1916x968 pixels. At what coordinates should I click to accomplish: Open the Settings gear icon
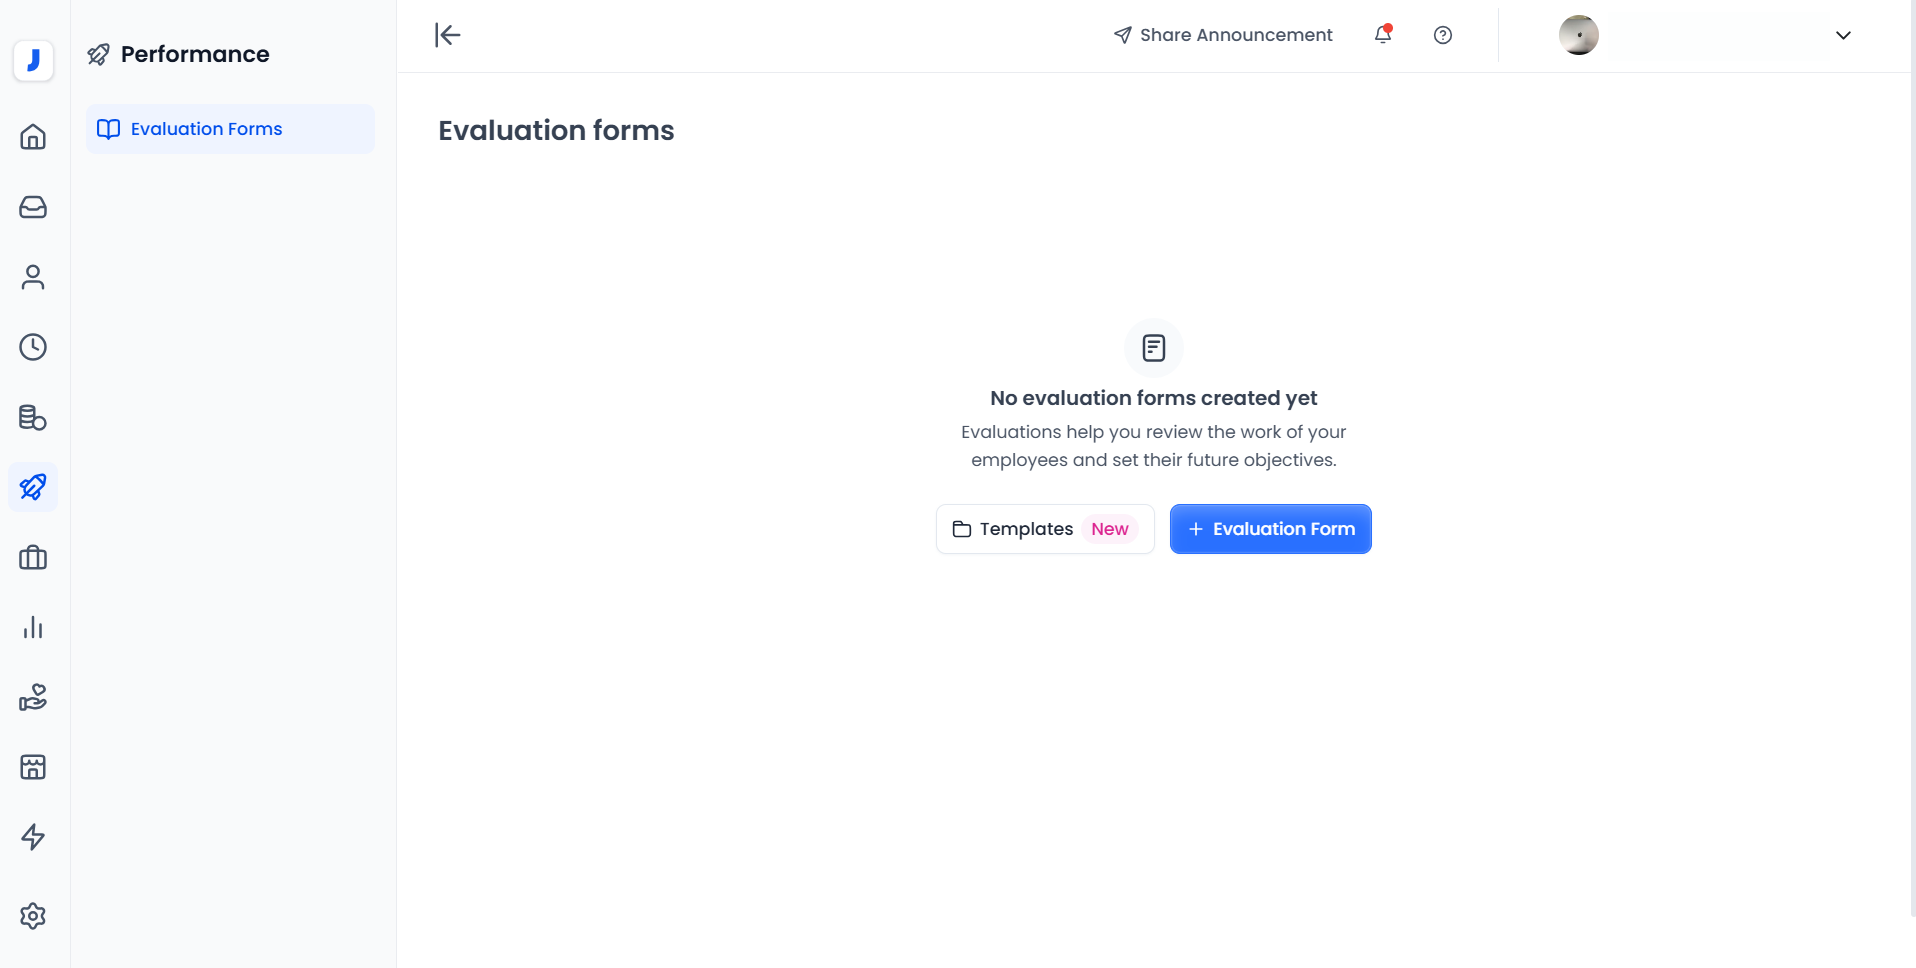tap(33, 916)
